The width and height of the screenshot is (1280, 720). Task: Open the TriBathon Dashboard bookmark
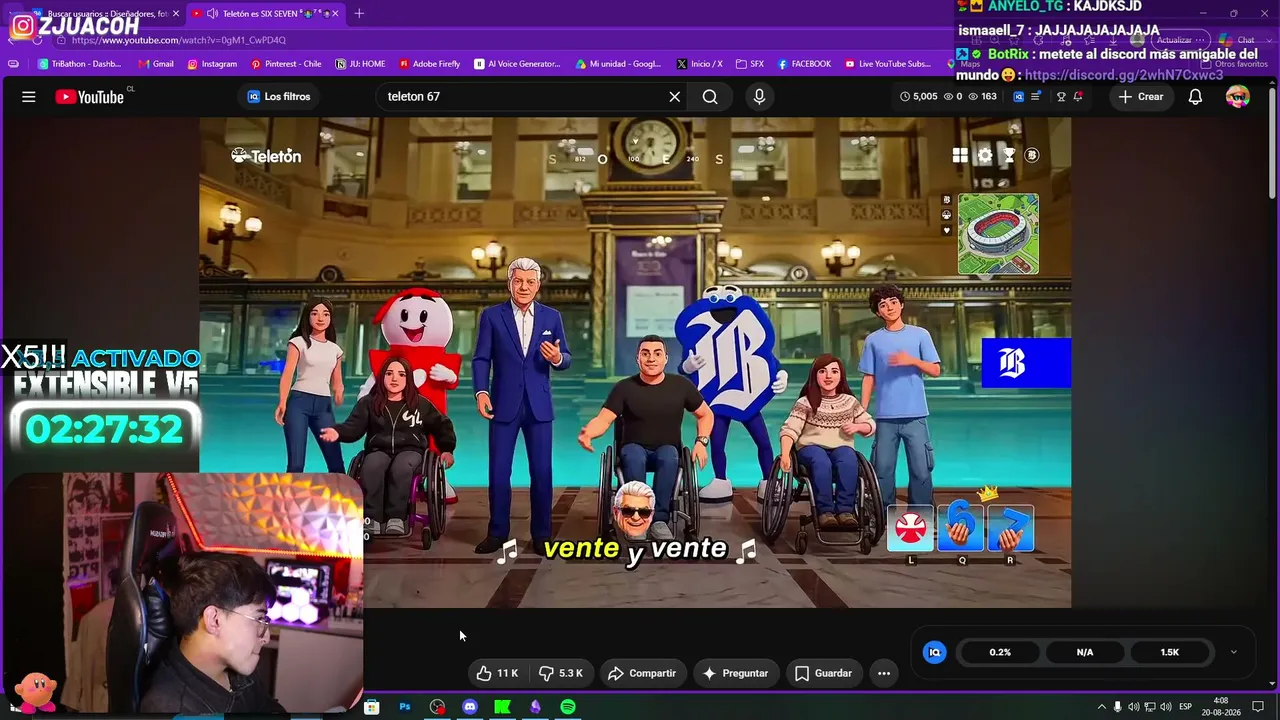coord(79,64)
